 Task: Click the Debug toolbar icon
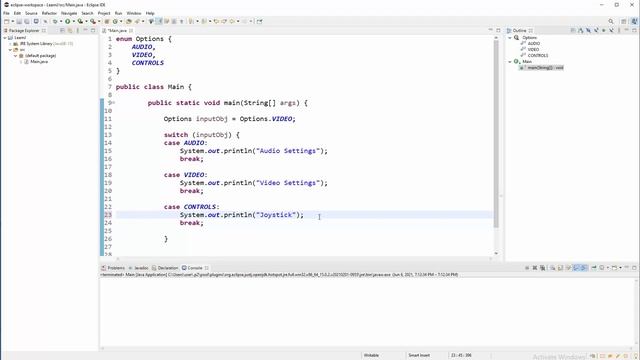click(x=55, y=21)
